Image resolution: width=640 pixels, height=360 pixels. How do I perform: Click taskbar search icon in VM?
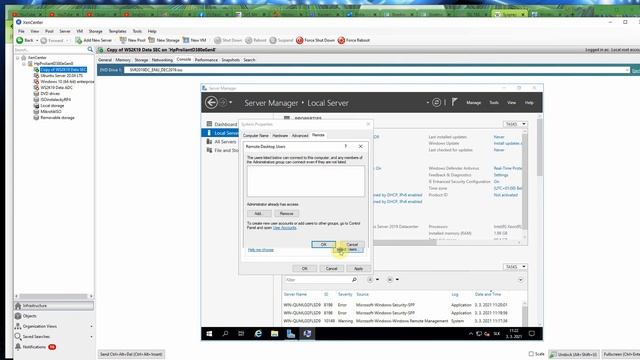click(225, 333)
